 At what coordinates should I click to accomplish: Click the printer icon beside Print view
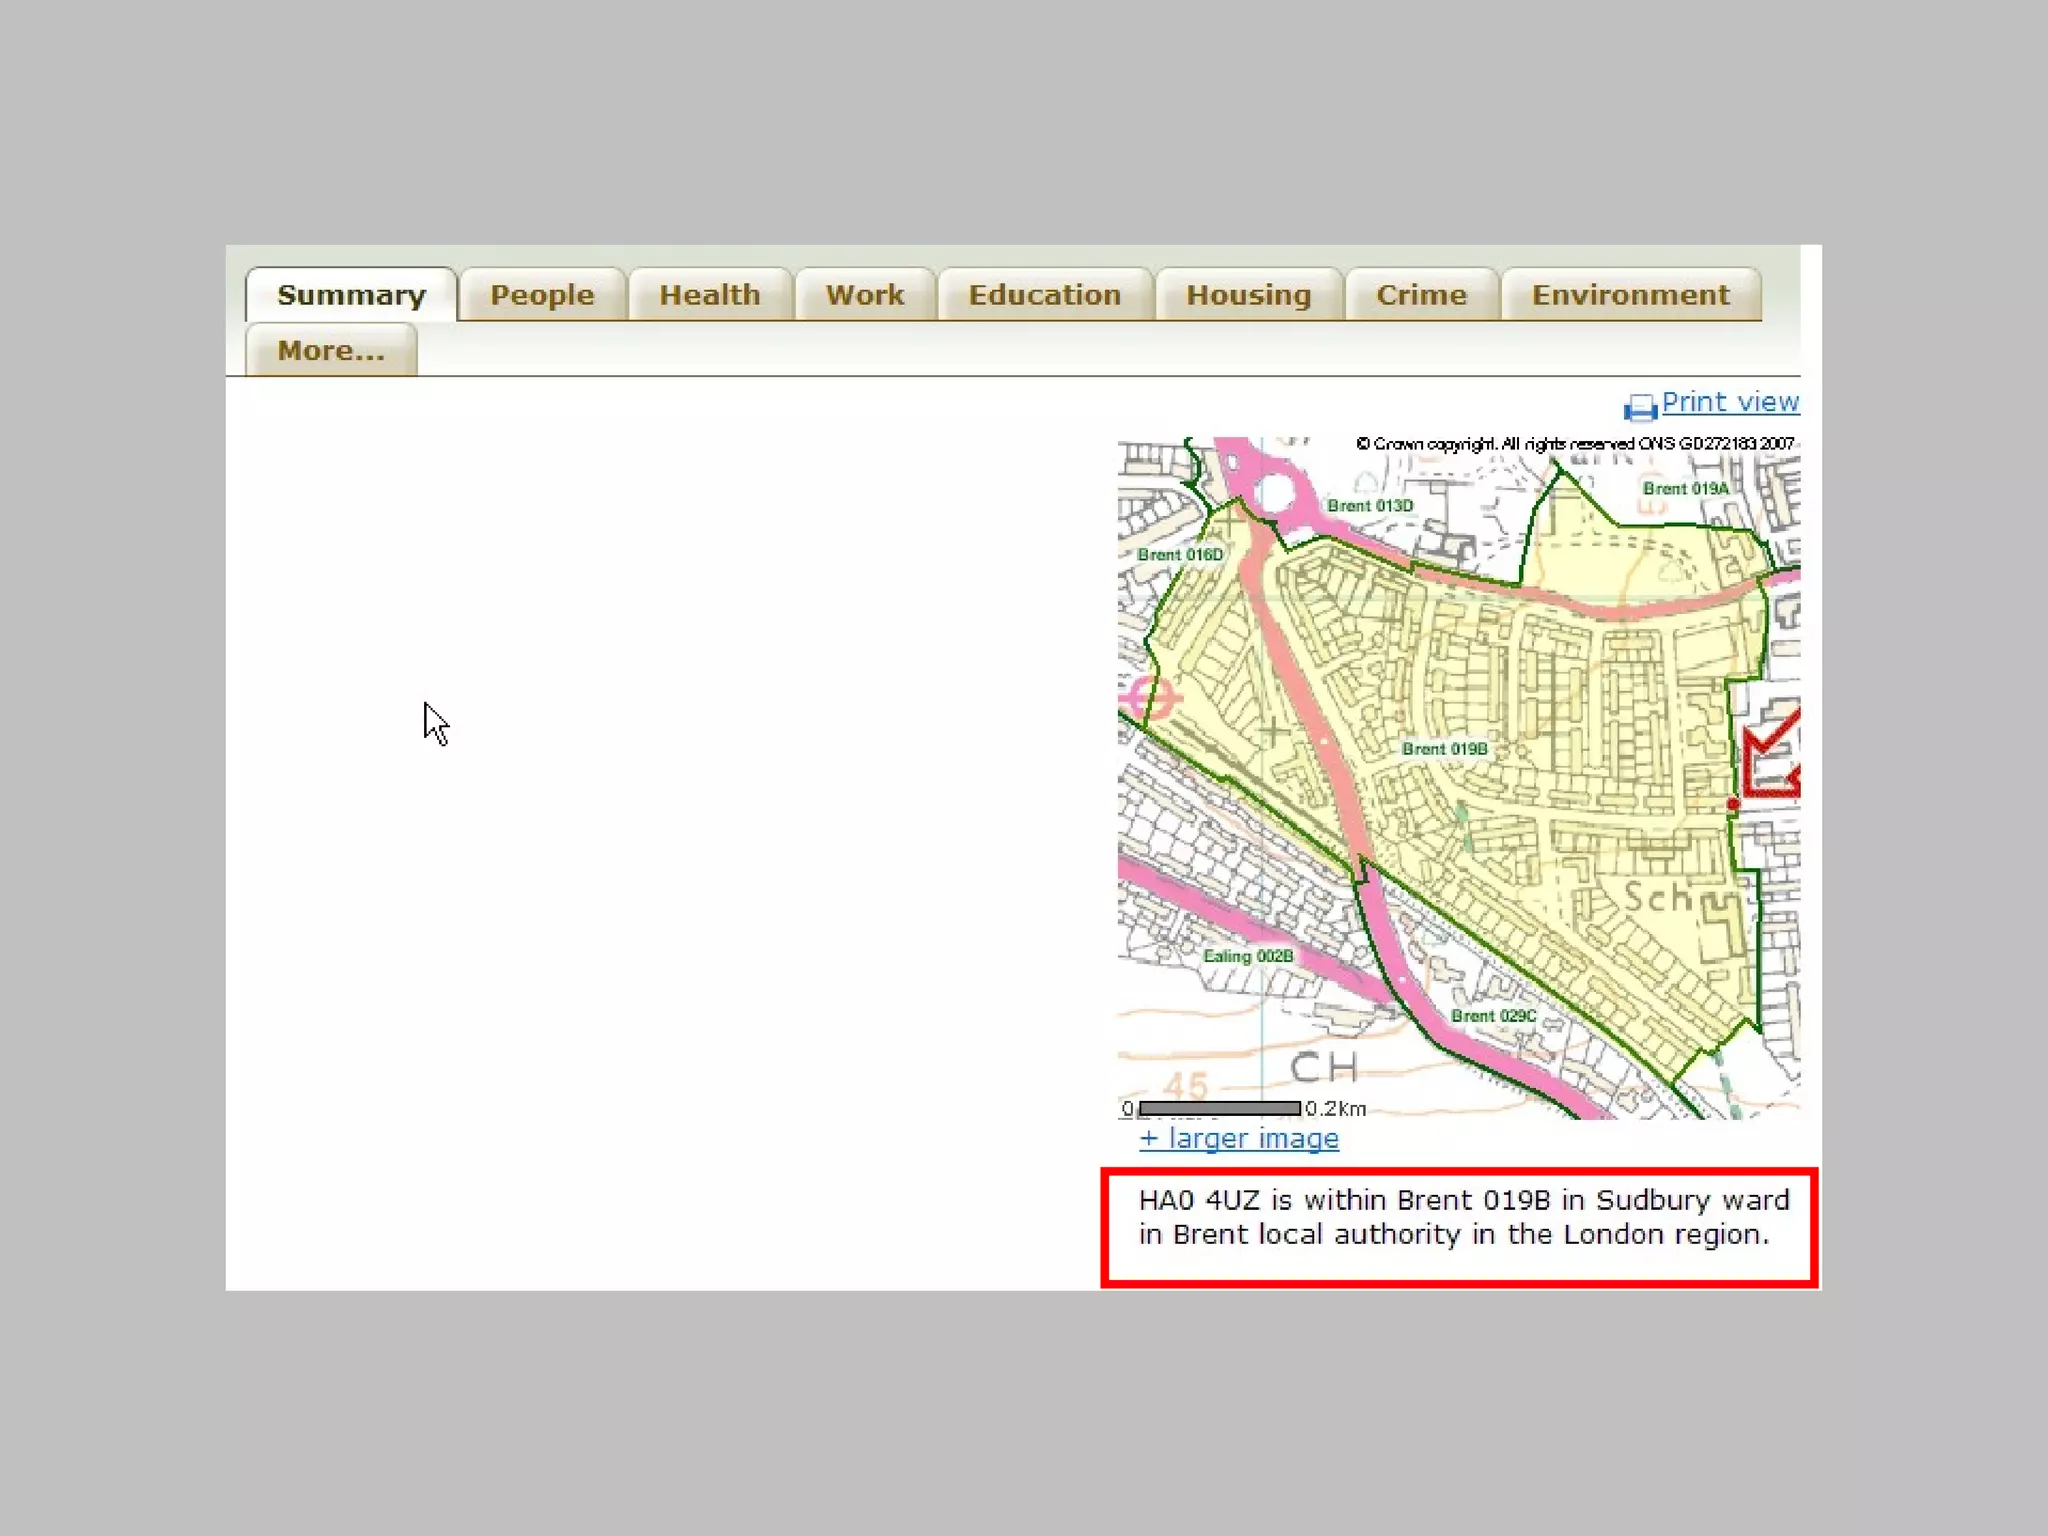pyautogui.click(x=1640, y=406)
